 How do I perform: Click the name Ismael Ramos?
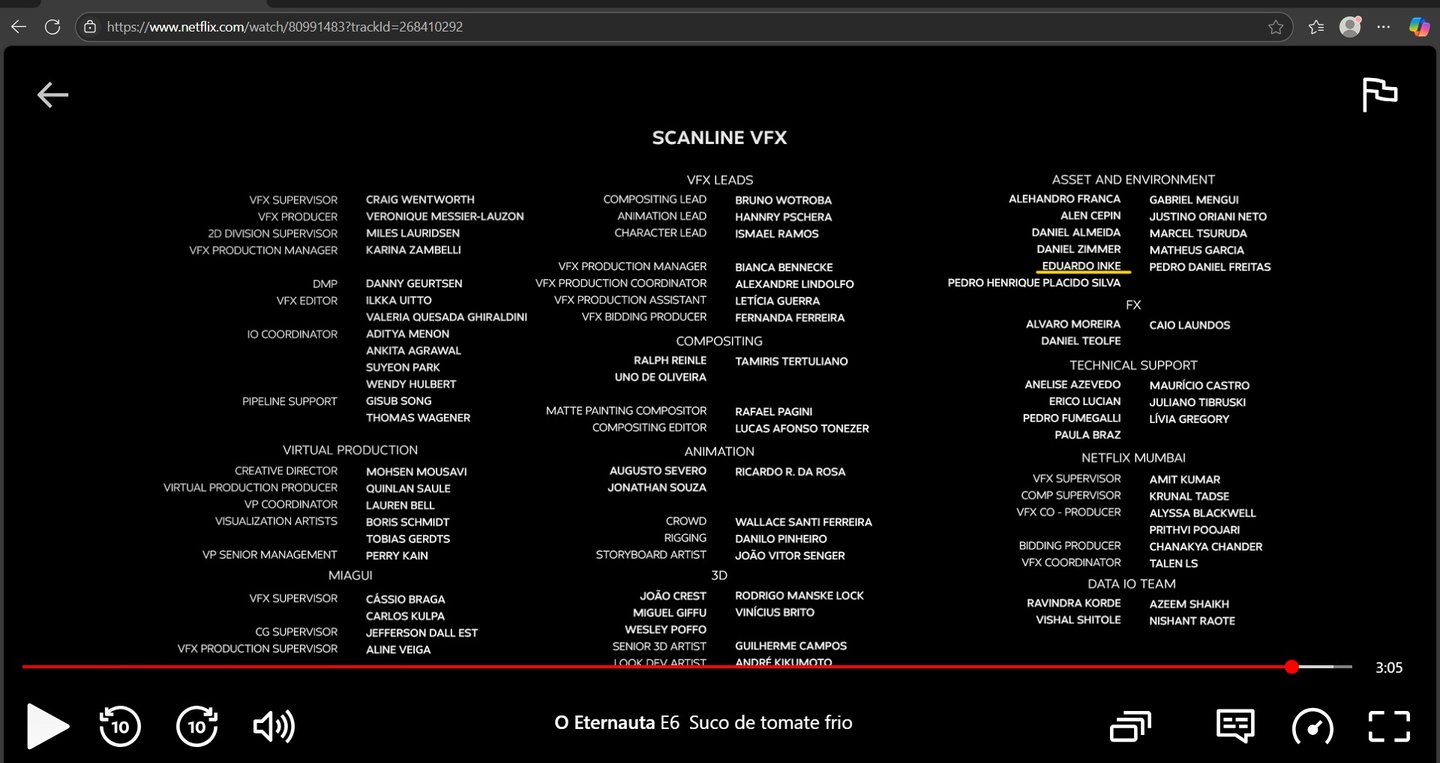(777, 234)
